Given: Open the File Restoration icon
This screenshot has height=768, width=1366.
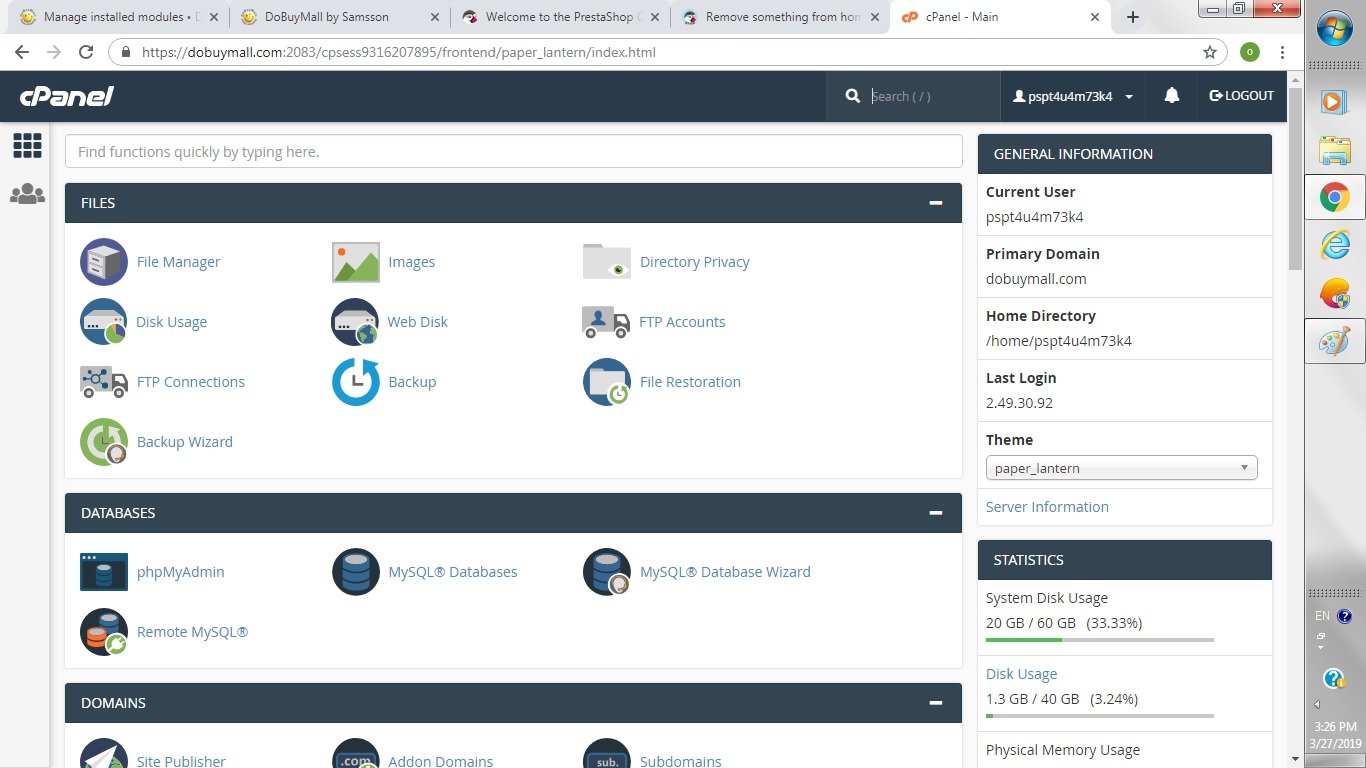Looking at the screenshot, I should (x=607, y=382).
